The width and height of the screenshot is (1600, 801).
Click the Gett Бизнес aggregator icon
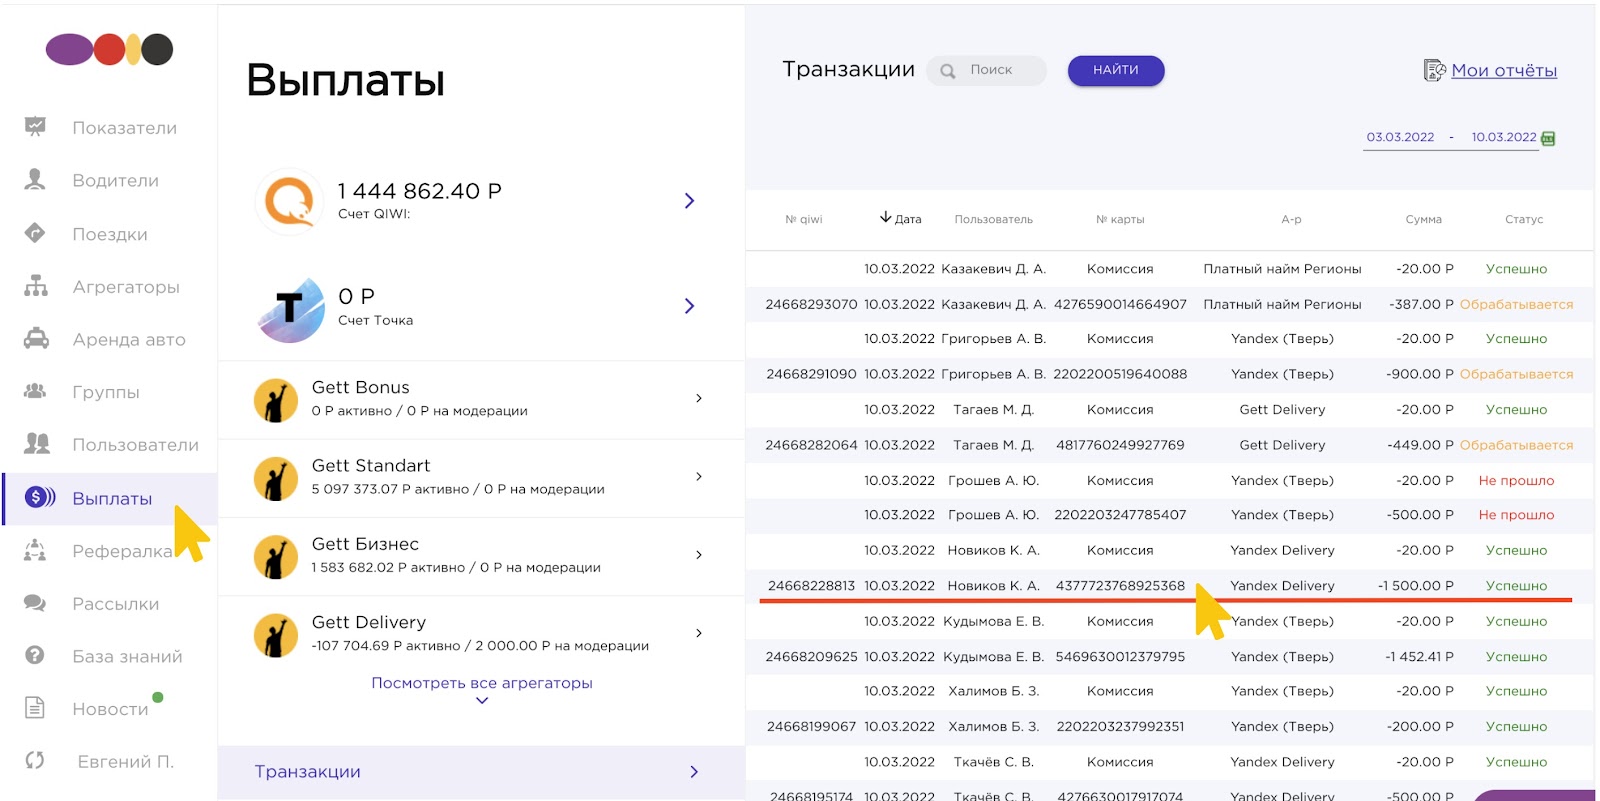[276, 557]
